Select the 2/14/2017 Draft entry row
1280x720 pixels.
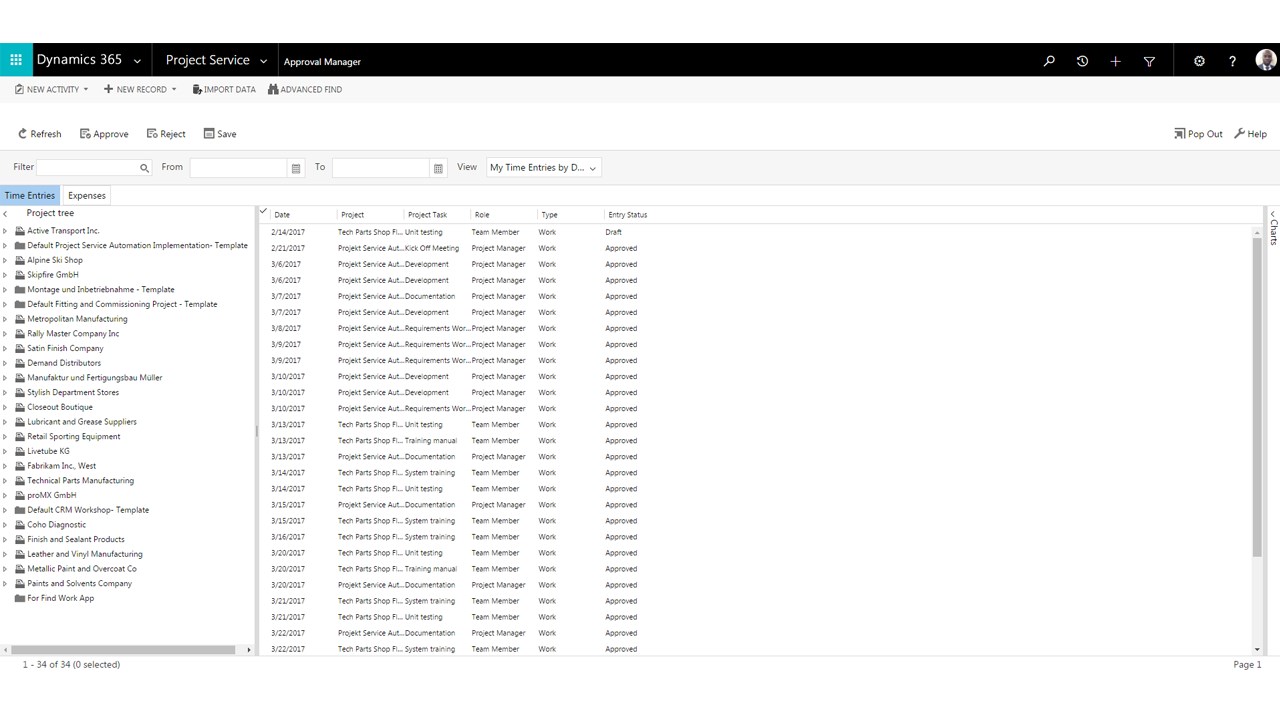(757, 232)
